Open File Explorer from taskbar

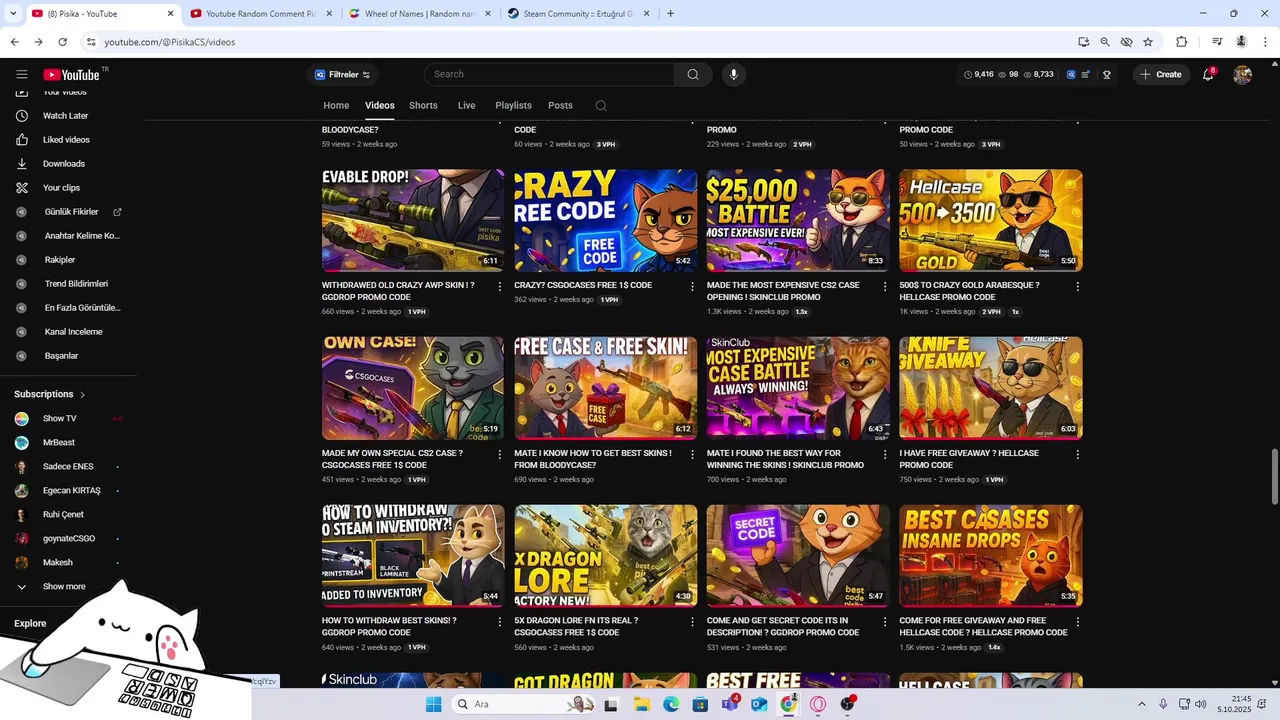point(641,704)
